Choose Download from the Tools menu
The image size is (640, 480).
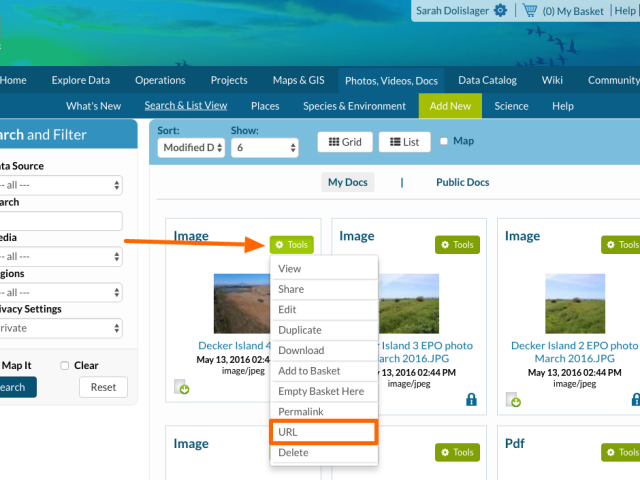[x=324, y=350]
